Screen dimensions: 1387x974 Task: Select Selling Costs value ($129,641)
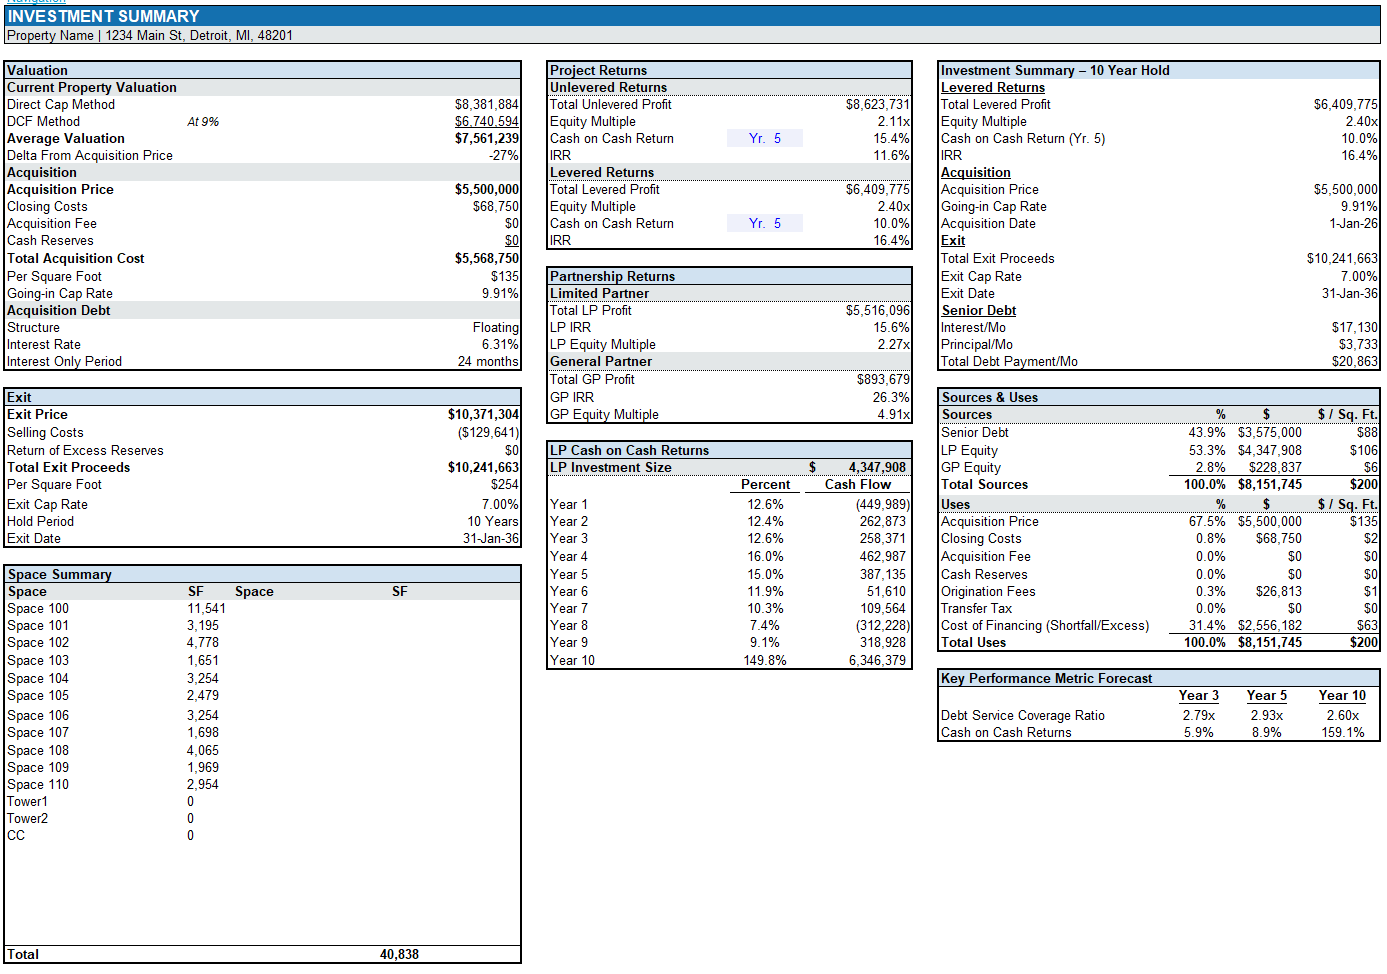(488, 432)
